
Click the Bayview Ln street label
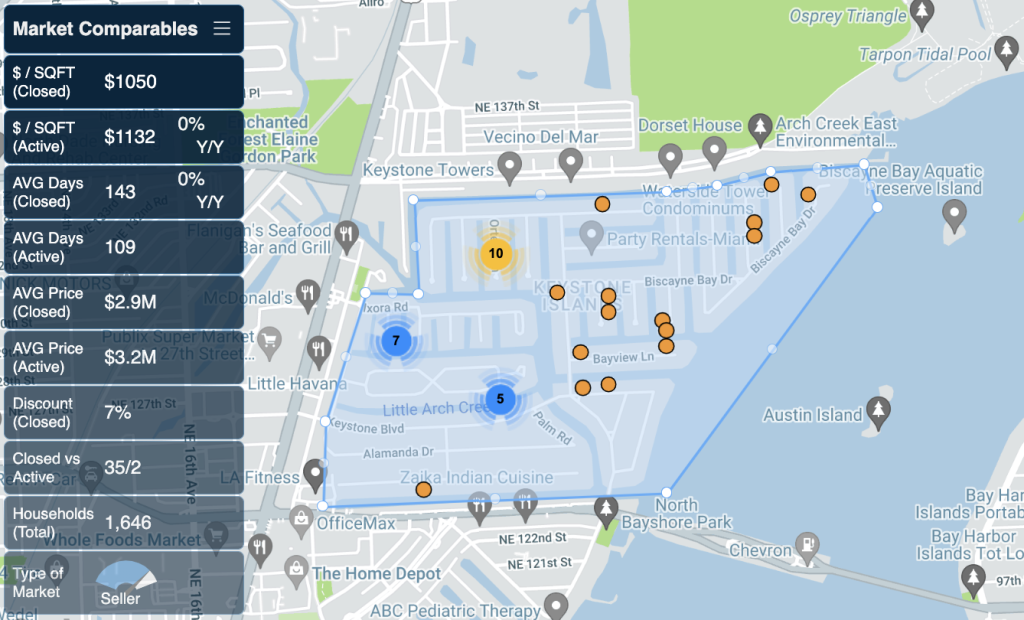click(x=623, y=357)
